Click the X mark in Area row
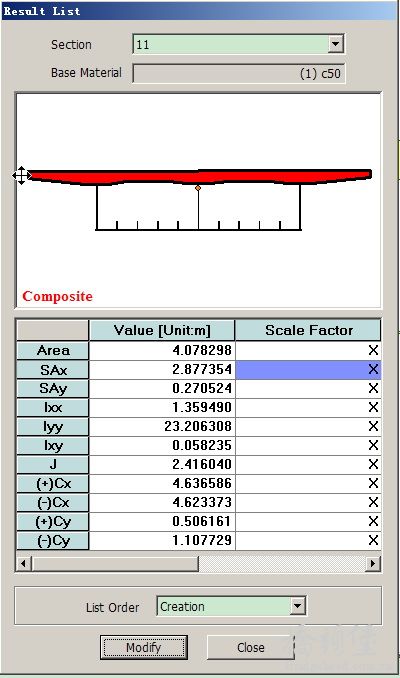The image size is (400, 678). pos(373,350)
